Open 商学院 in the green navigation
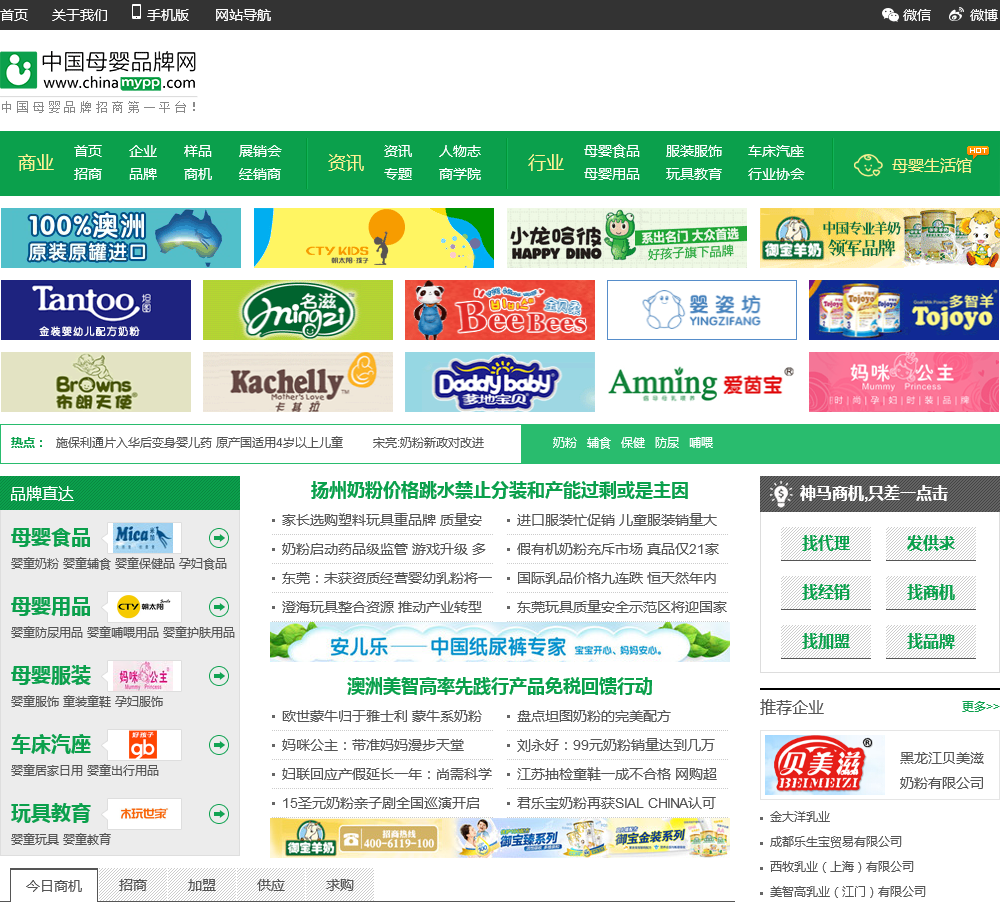 (459, 174)
